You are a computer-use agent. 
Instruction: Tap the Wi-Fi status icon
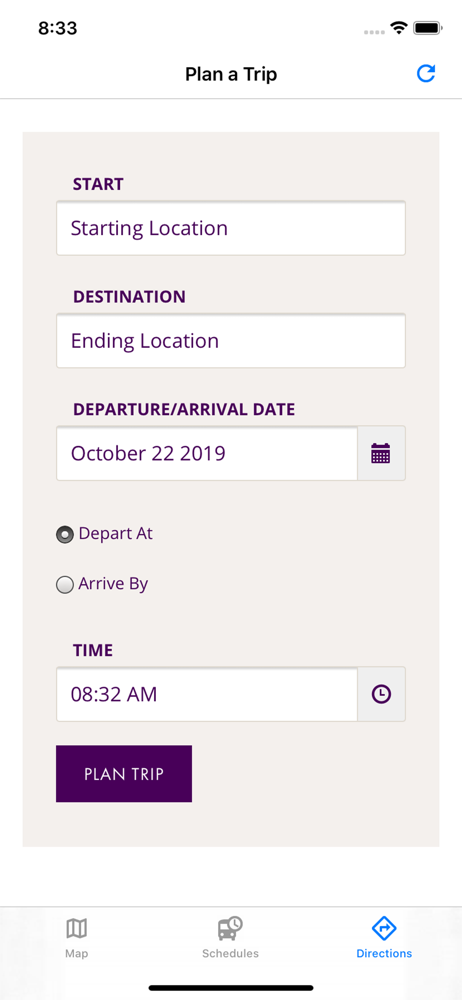click(400, 28)
